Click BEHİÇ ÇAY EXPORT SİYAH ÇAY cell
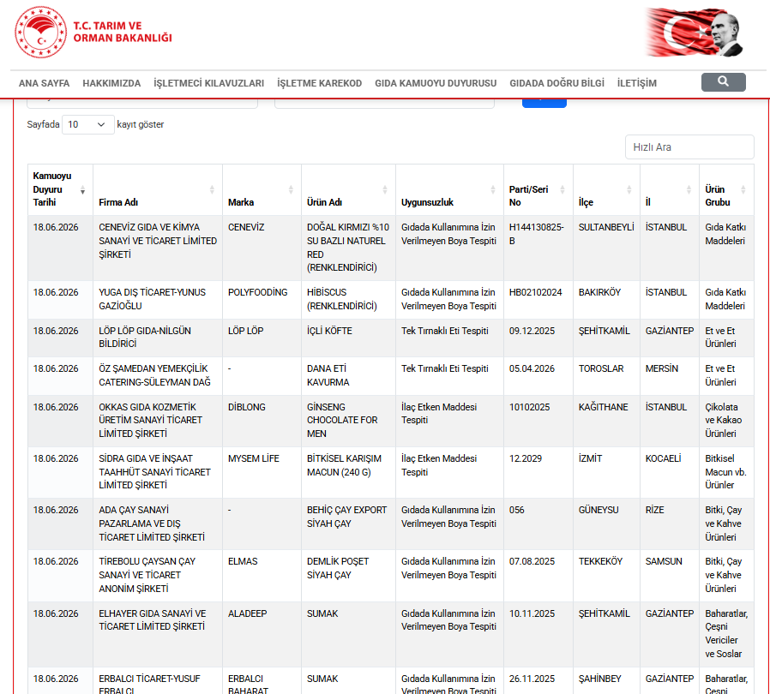Viewport: 770px width, 694px height. (348, 524)
